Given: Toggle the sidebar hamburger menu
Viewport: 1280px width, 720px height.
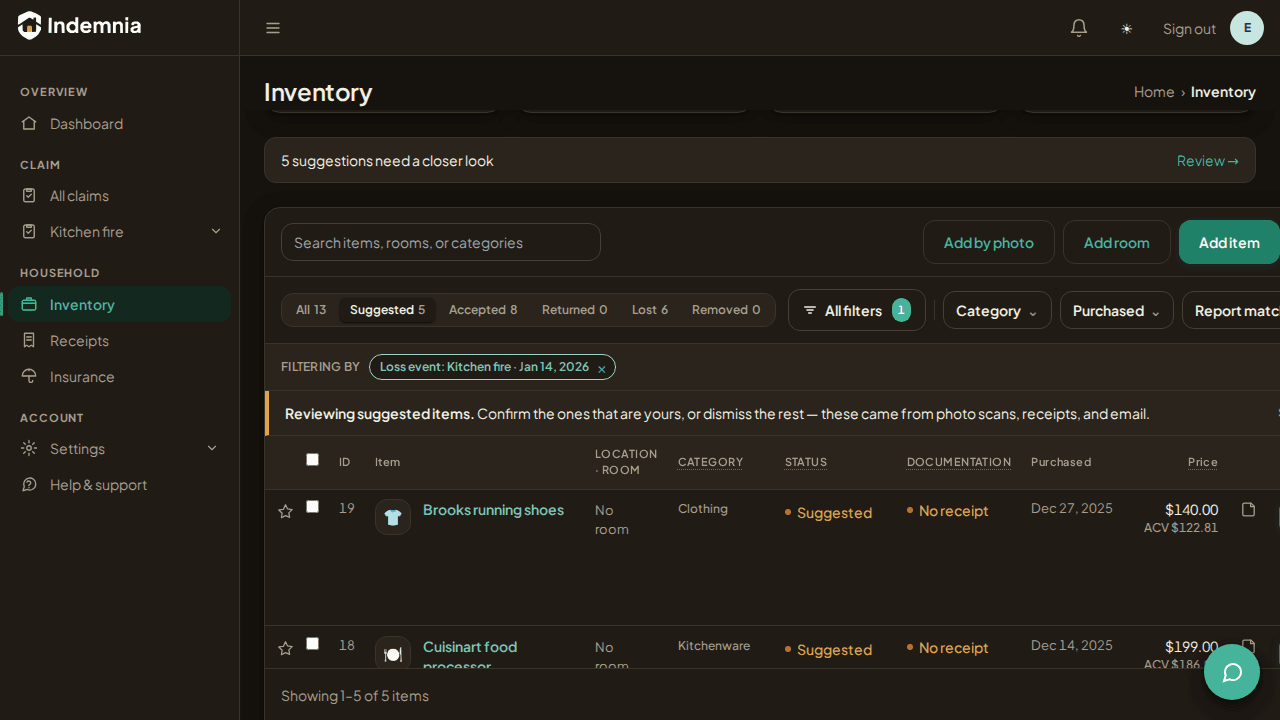Looking at the screenshot, I should pyautogui.click(x=273, y=28).
